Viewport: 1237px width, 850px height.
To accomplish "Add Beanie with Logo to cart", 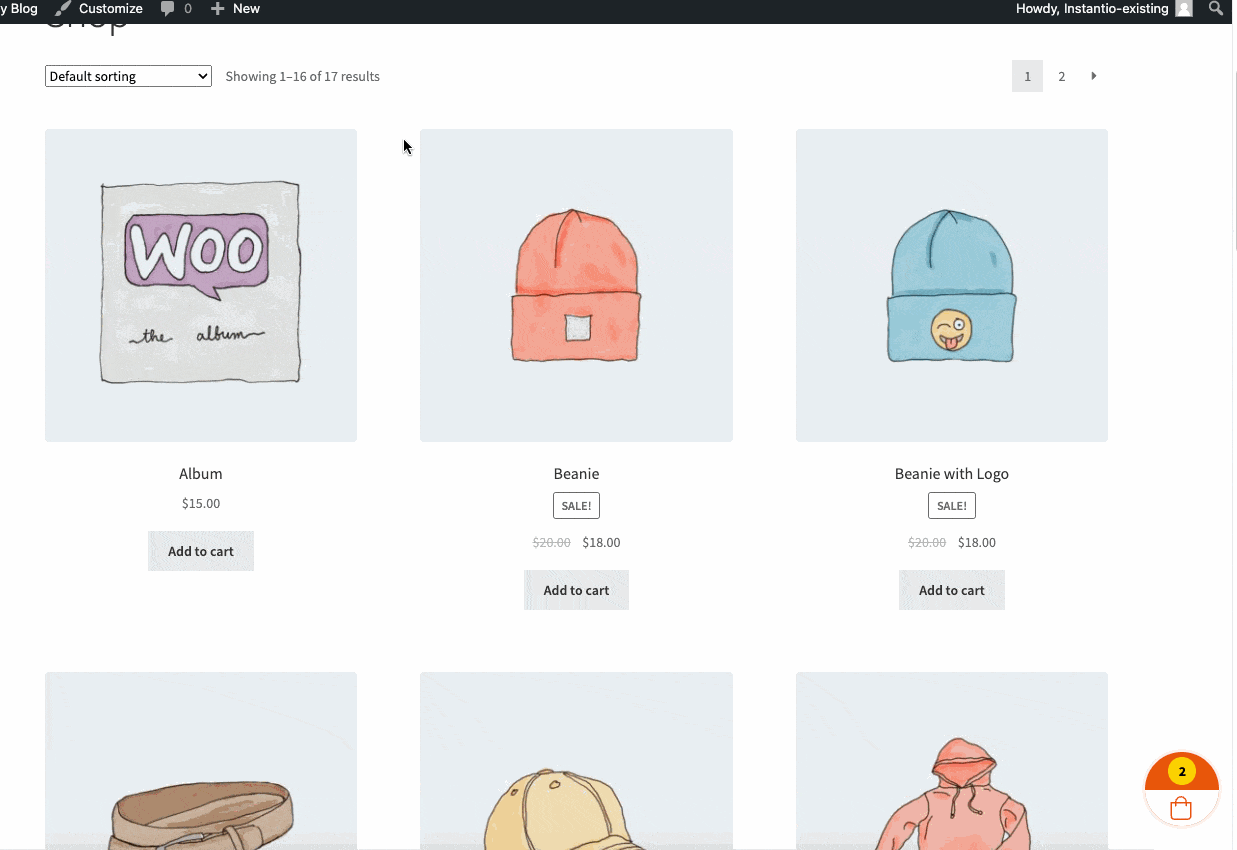I will (951, 590).
